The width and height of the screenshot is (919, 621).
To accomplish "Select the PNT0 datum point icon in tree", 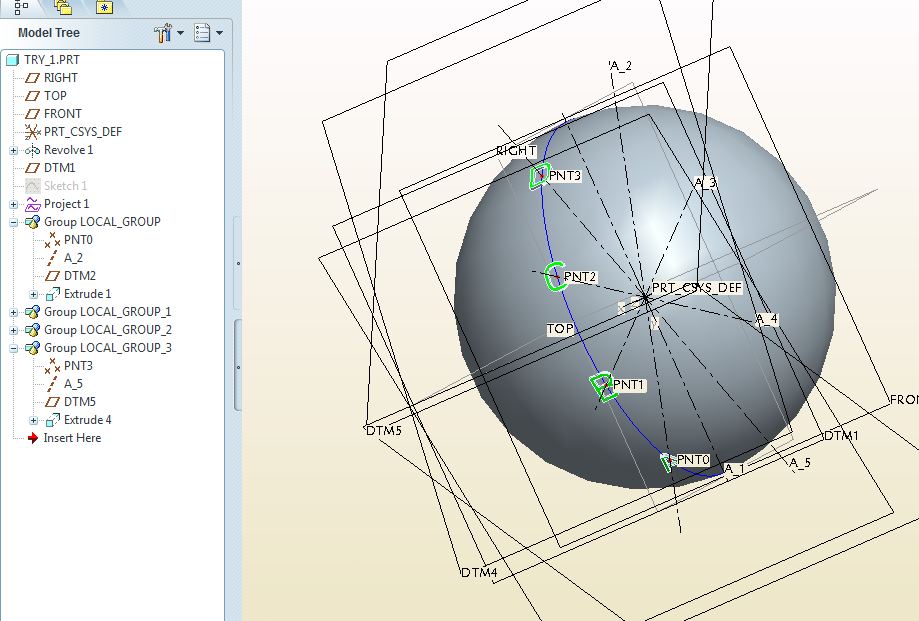I will click(x=52, y=240).
